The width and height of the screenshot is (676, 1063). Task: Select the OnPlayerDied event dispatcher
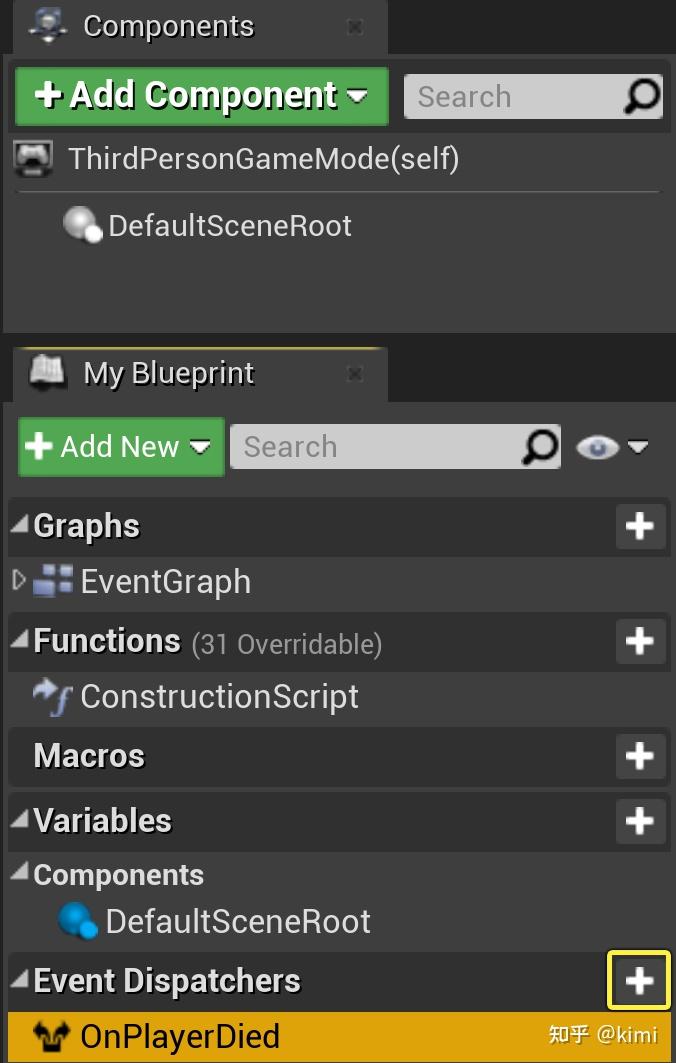pos(180,1037)
